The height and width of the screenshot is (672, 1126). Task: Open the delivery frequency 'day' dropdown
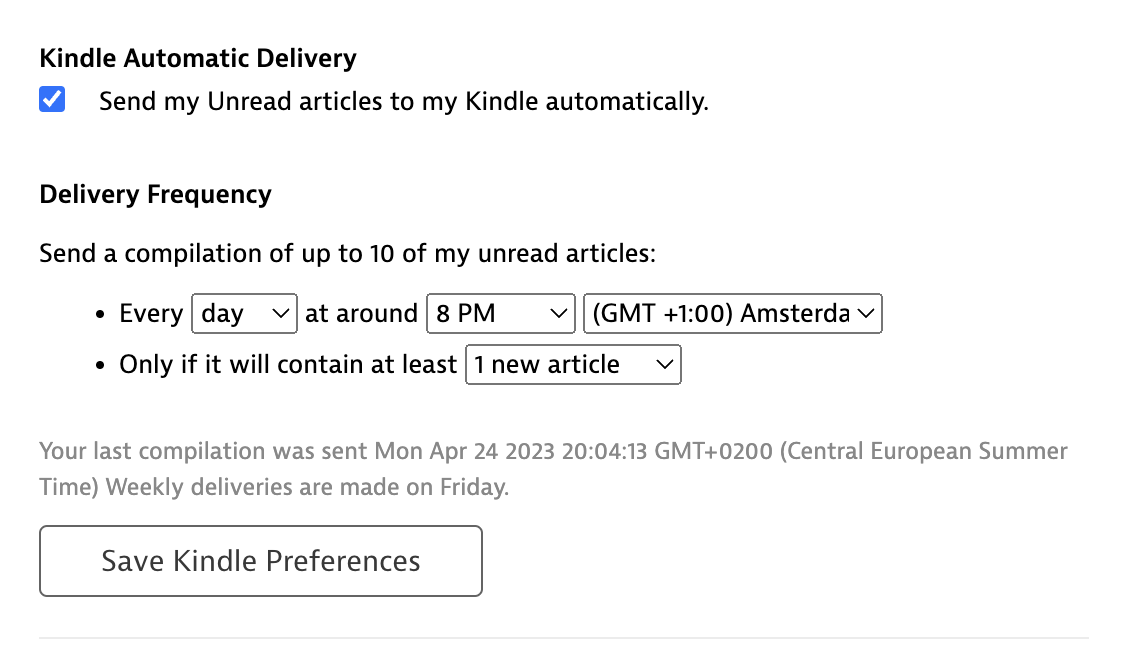(243, 313)
